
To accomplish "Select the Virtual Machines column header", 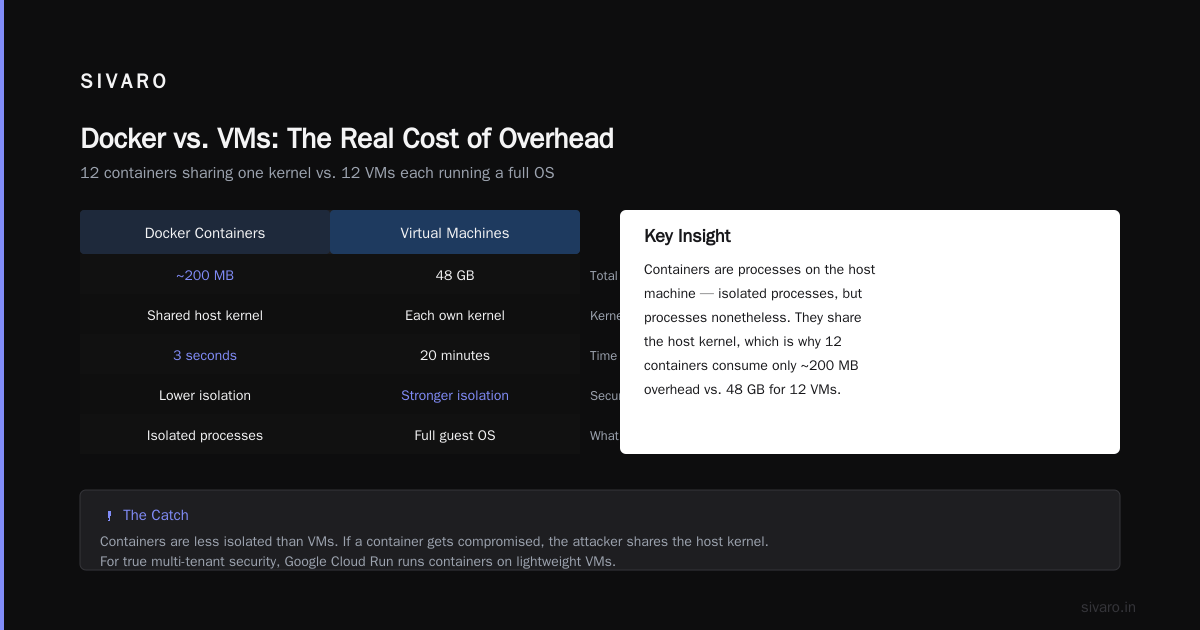I will point(455,232).
